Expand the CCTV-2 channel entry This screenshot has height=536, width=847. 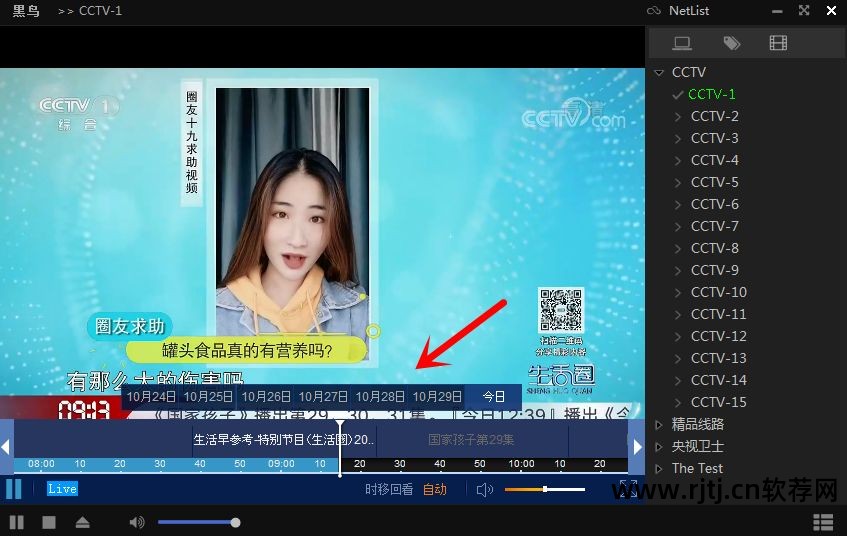pos(678,116)
